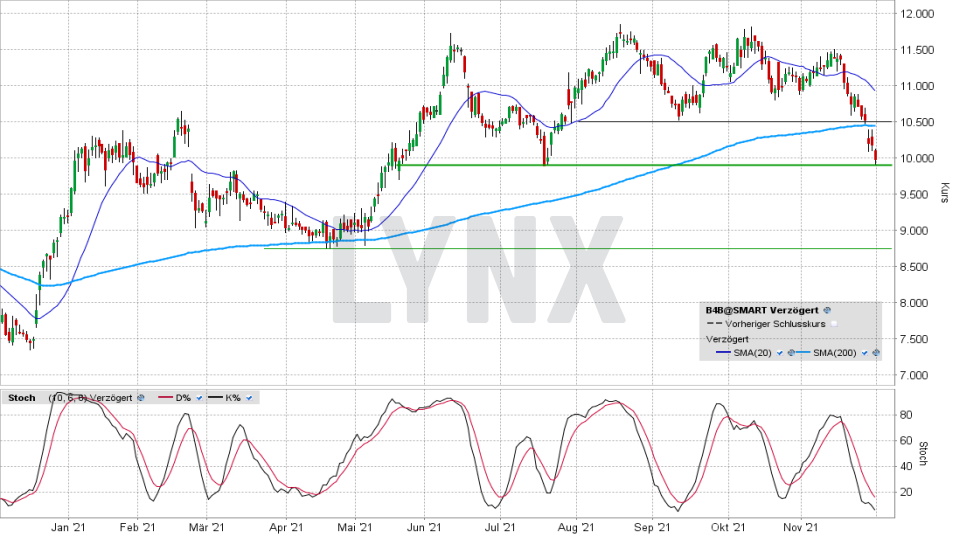The width and height of the screenshot is (960, 540).
Task: Click the 10.500 price axis label
Action: [917, 122]
